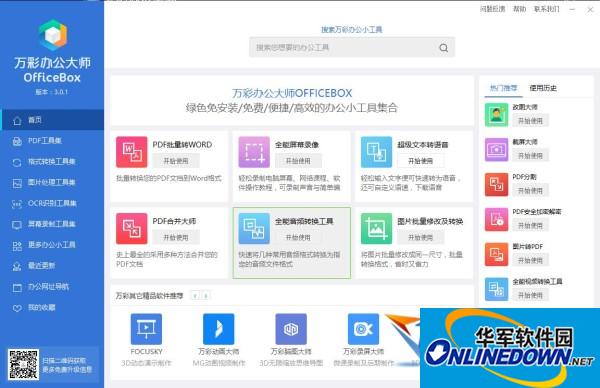The height and width of the screenshot is (388, 600).
Task: Click 开始使用 under 图片转PDF
Action: pyautogui.click(x=530, y=261)
